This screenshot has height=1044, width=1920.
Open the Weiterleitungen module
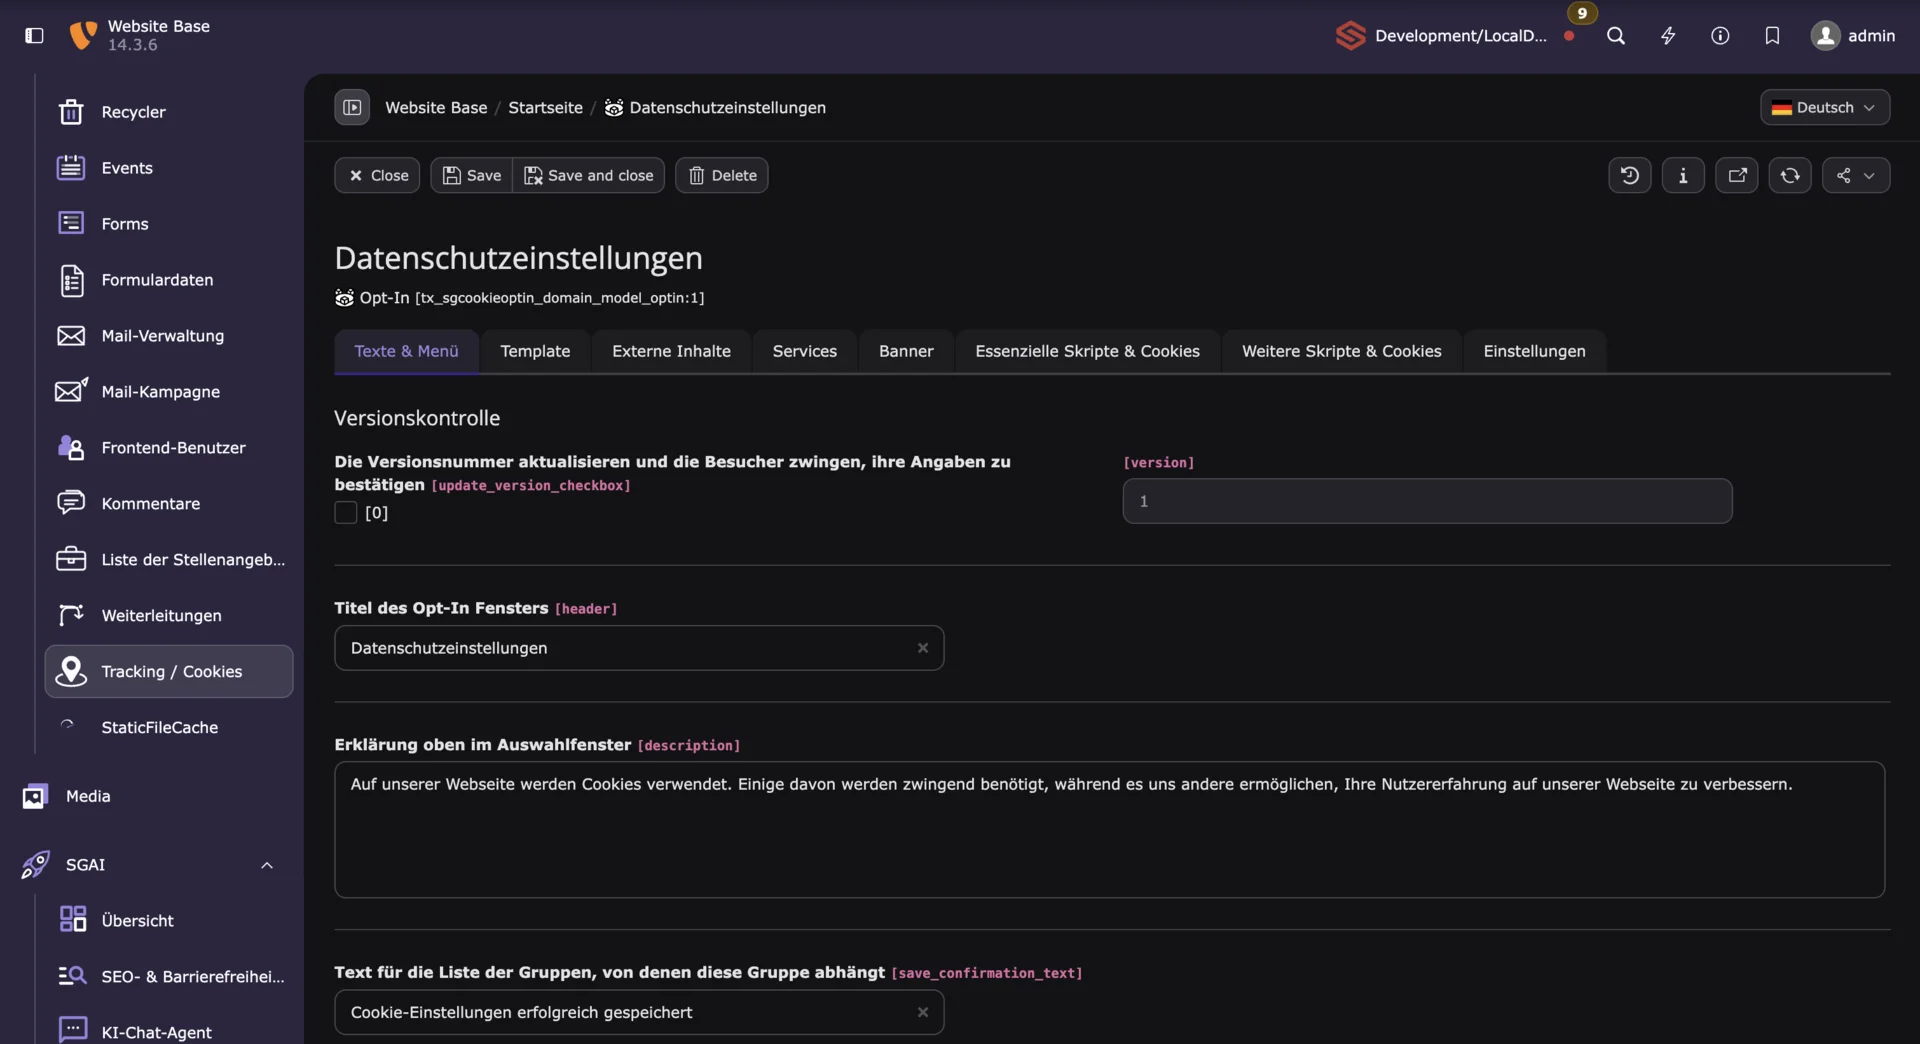point(168,616)
